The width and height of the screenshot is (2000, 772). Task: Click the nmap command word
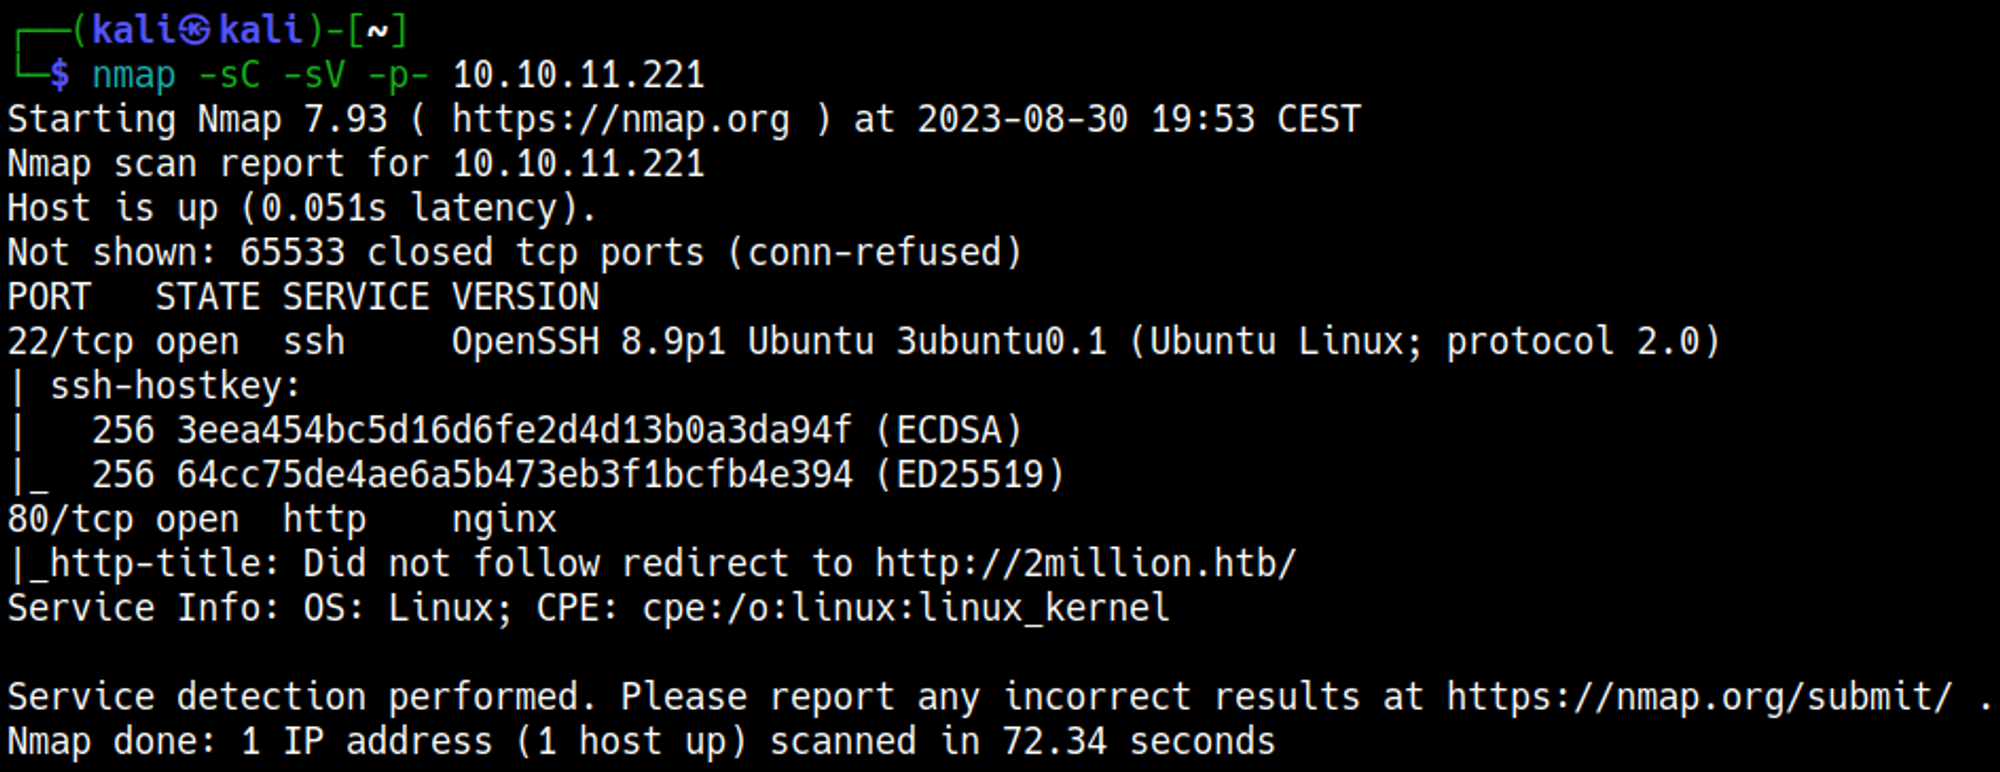coord(133,75)
